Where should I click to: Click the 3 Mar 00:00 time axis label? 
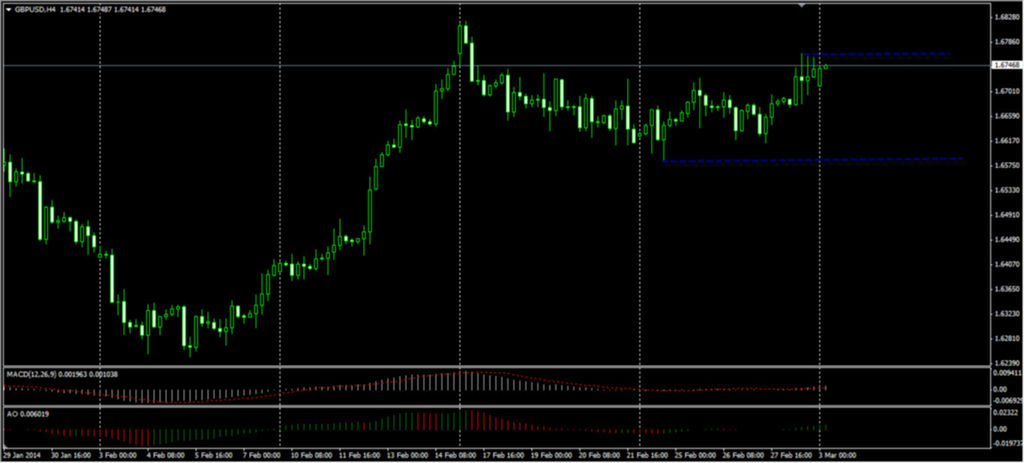[x=840, y=453]
